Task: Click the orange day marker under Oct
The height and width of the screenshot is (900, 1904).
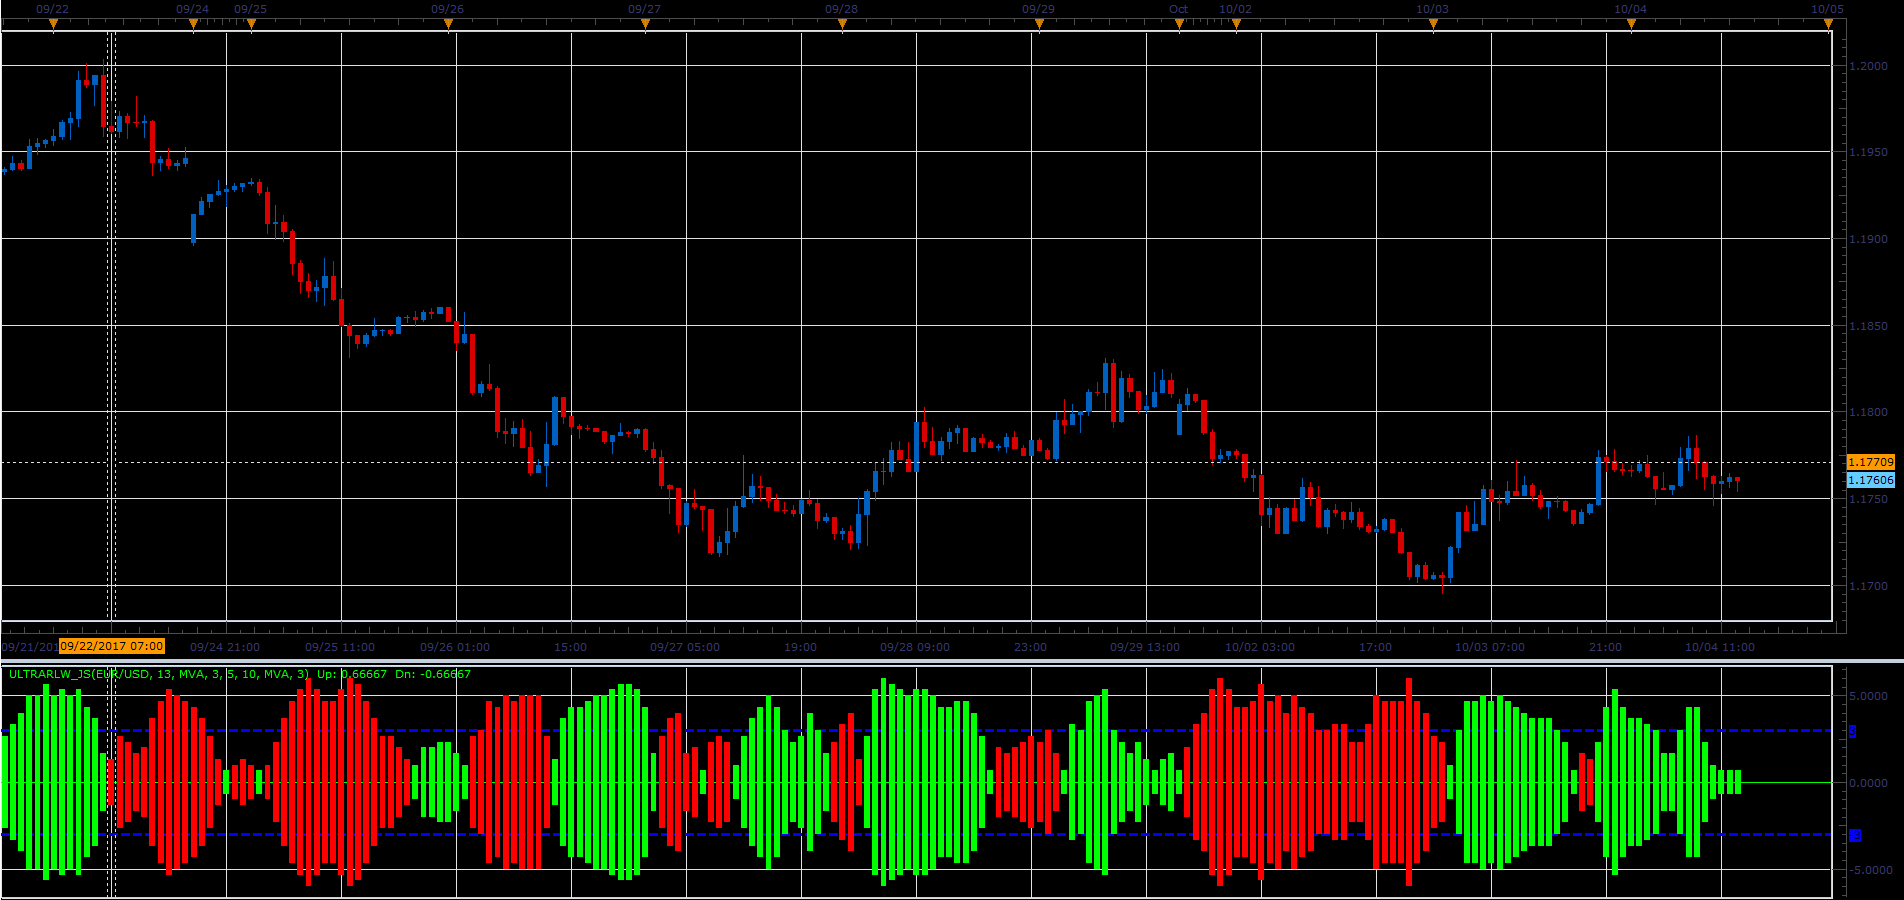Action: pos(1179,25)
